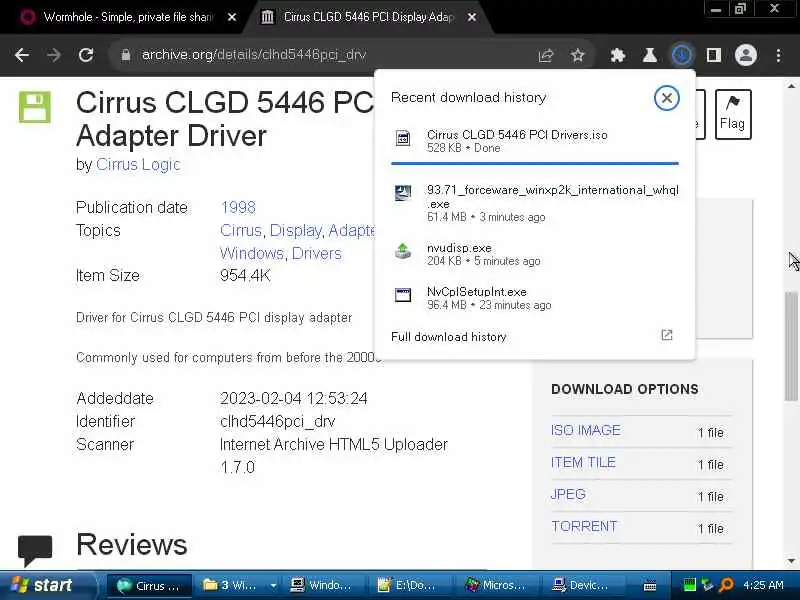This screenshot has height=600, width=800.
Task: Click the nvudisp.exe file icon
Action: pos(403,251)
